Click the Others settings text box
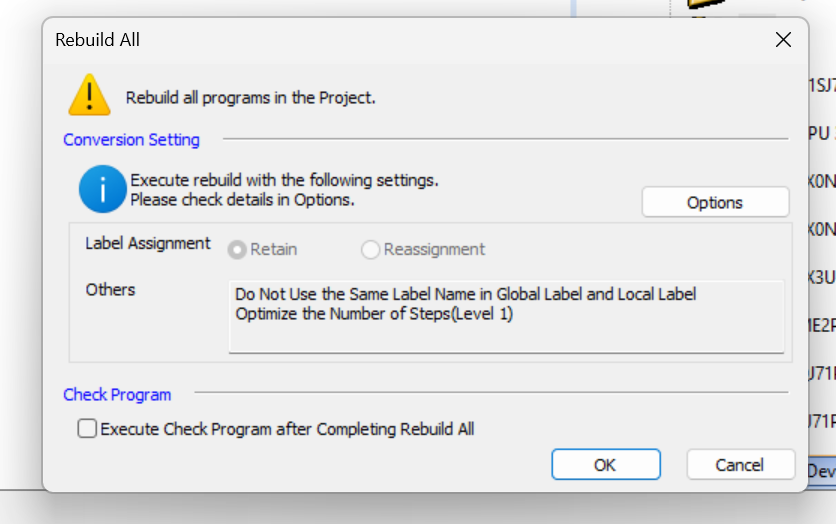This screenshot has height=524, width=836. click(506, 317)
